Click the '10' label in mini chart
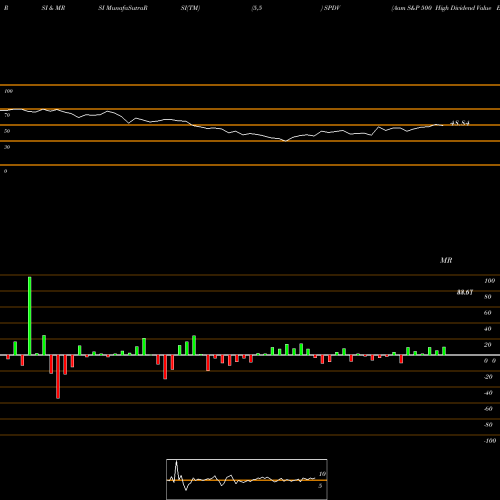Image resolution: width=500 pixels, height=500 pixels. [322, 474]
